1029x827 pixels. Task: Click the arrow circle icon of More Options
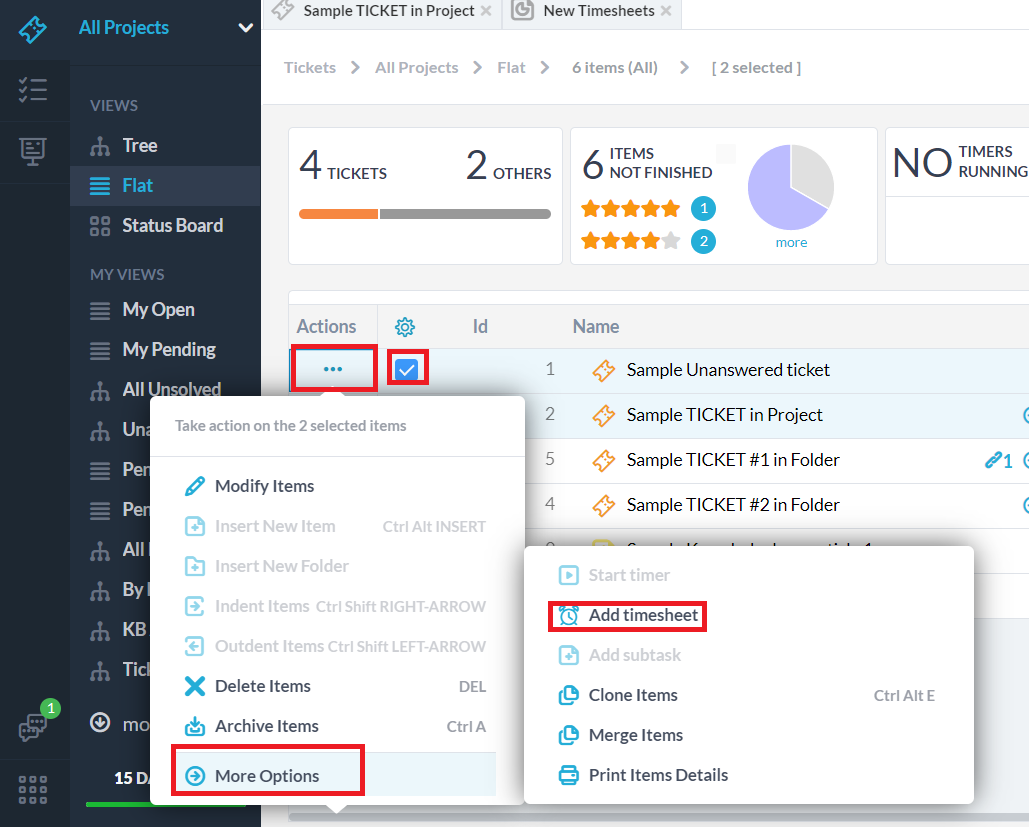(195, 776)
